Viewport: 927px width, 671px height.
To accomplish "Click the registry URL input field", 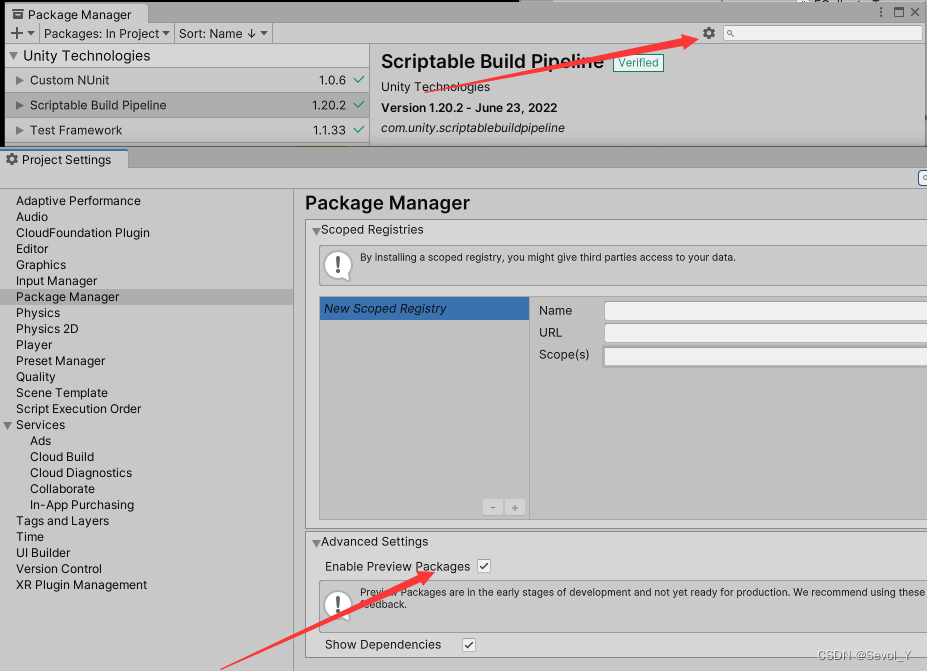I will pos(765,333).
